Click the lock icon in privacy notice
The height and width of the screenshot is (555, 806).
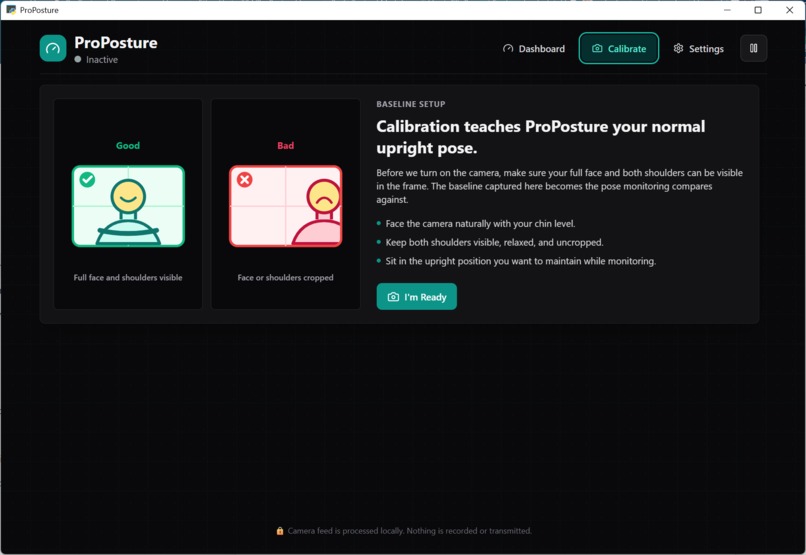point(280,531)
